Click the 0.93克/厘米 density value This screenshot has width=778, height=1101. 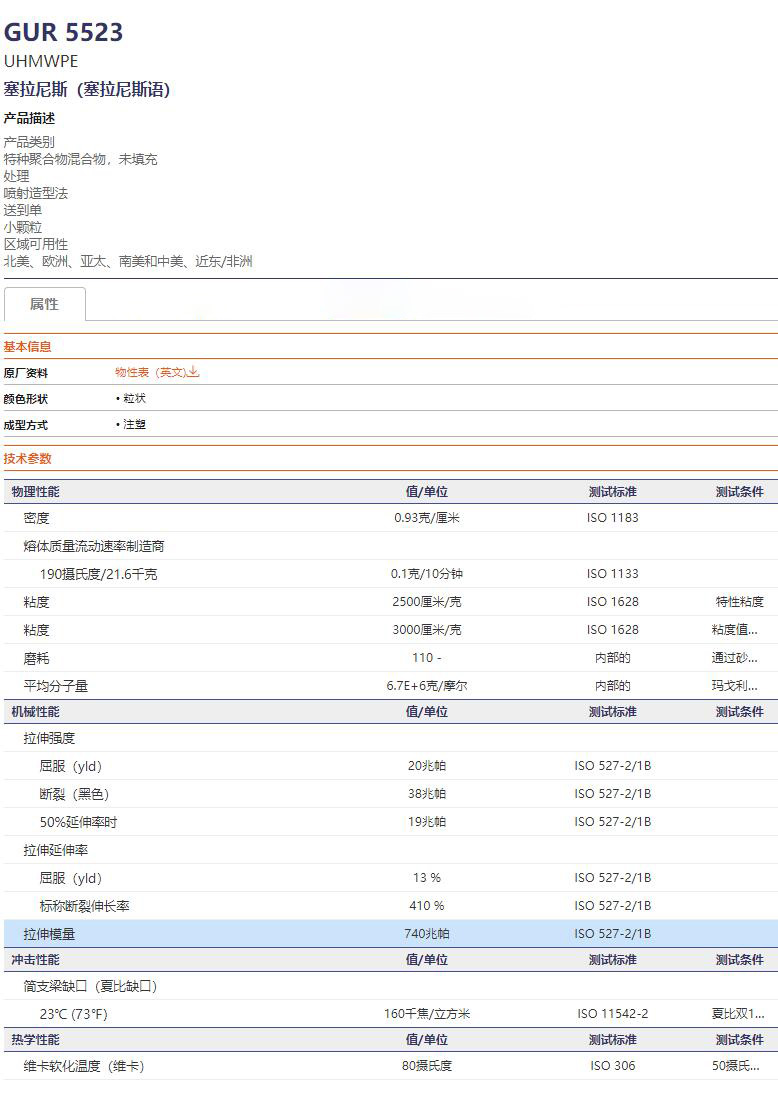coord(427,517)
